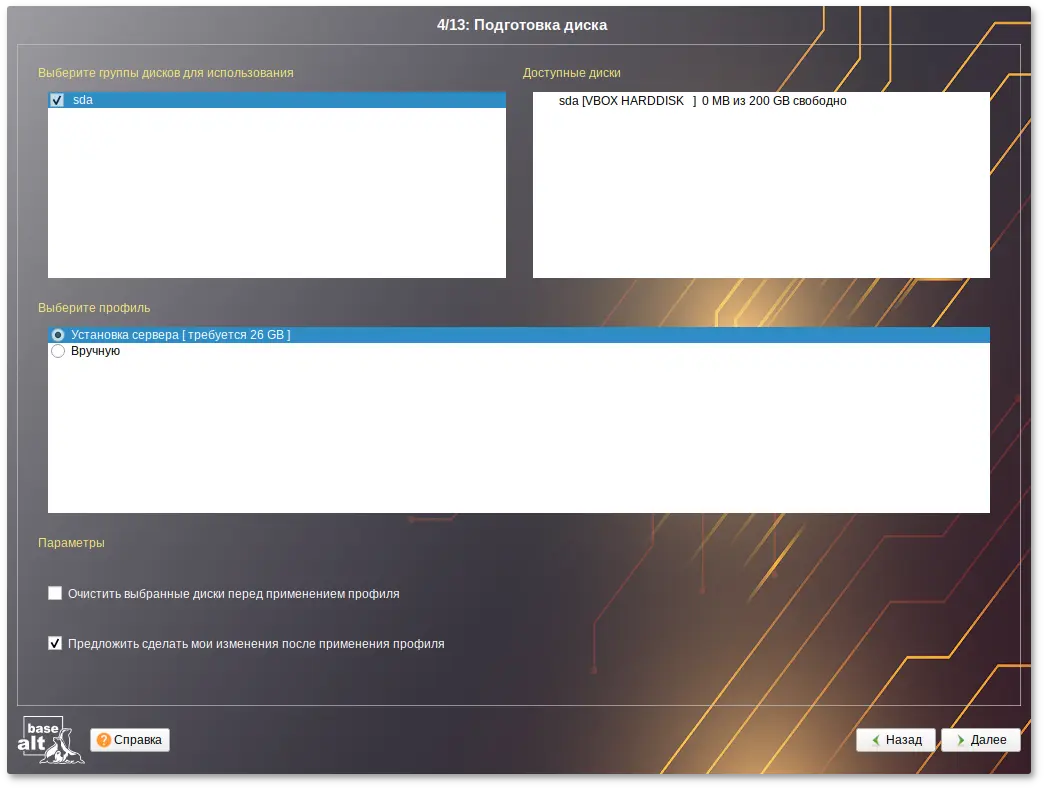1044x788 pixels.
Task: Click the green forward arrow icon
Action: coord(960,740)
